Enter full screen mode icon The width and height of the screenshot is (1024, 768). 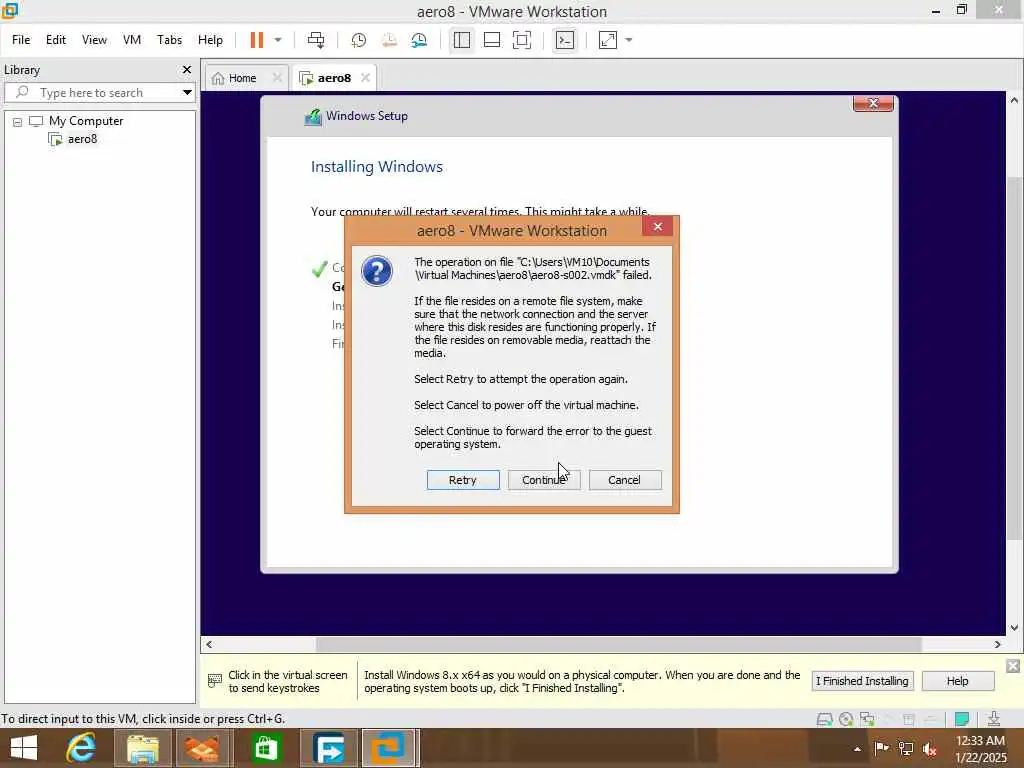(522, 40)
